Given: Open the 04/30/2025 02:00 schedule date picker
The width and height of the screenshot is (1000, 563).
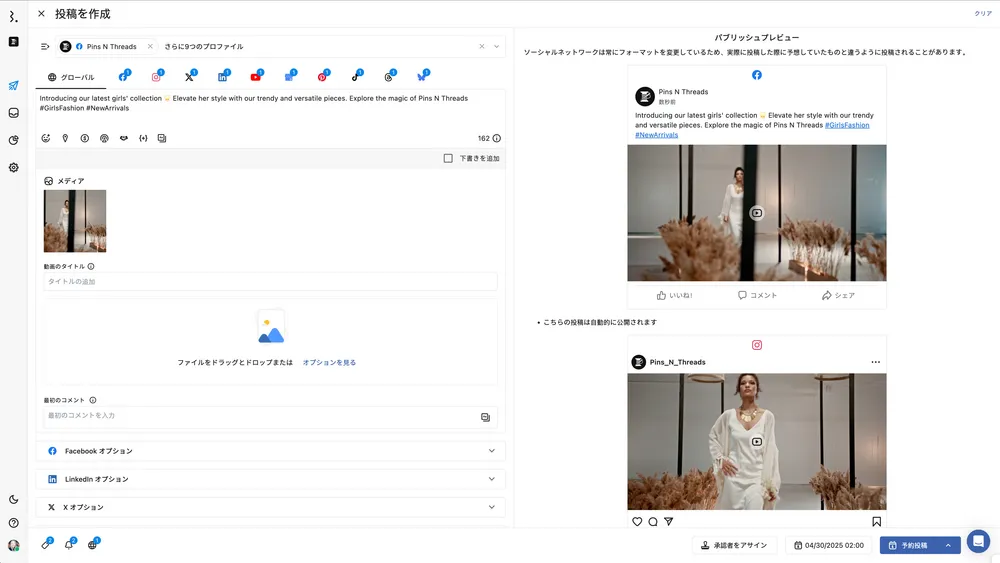Looking at the screenshot, I should (x=829, y=545).
